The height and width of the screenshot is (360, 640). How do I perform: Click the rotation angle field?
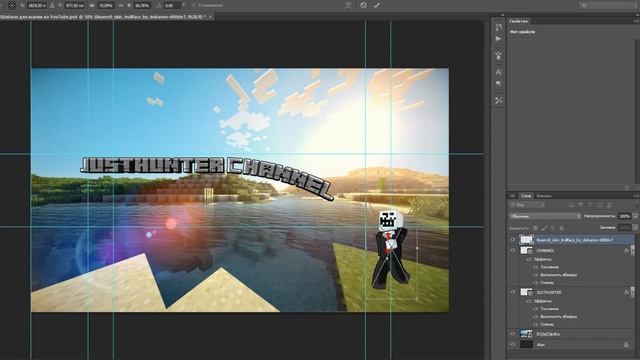pos(172,6)
